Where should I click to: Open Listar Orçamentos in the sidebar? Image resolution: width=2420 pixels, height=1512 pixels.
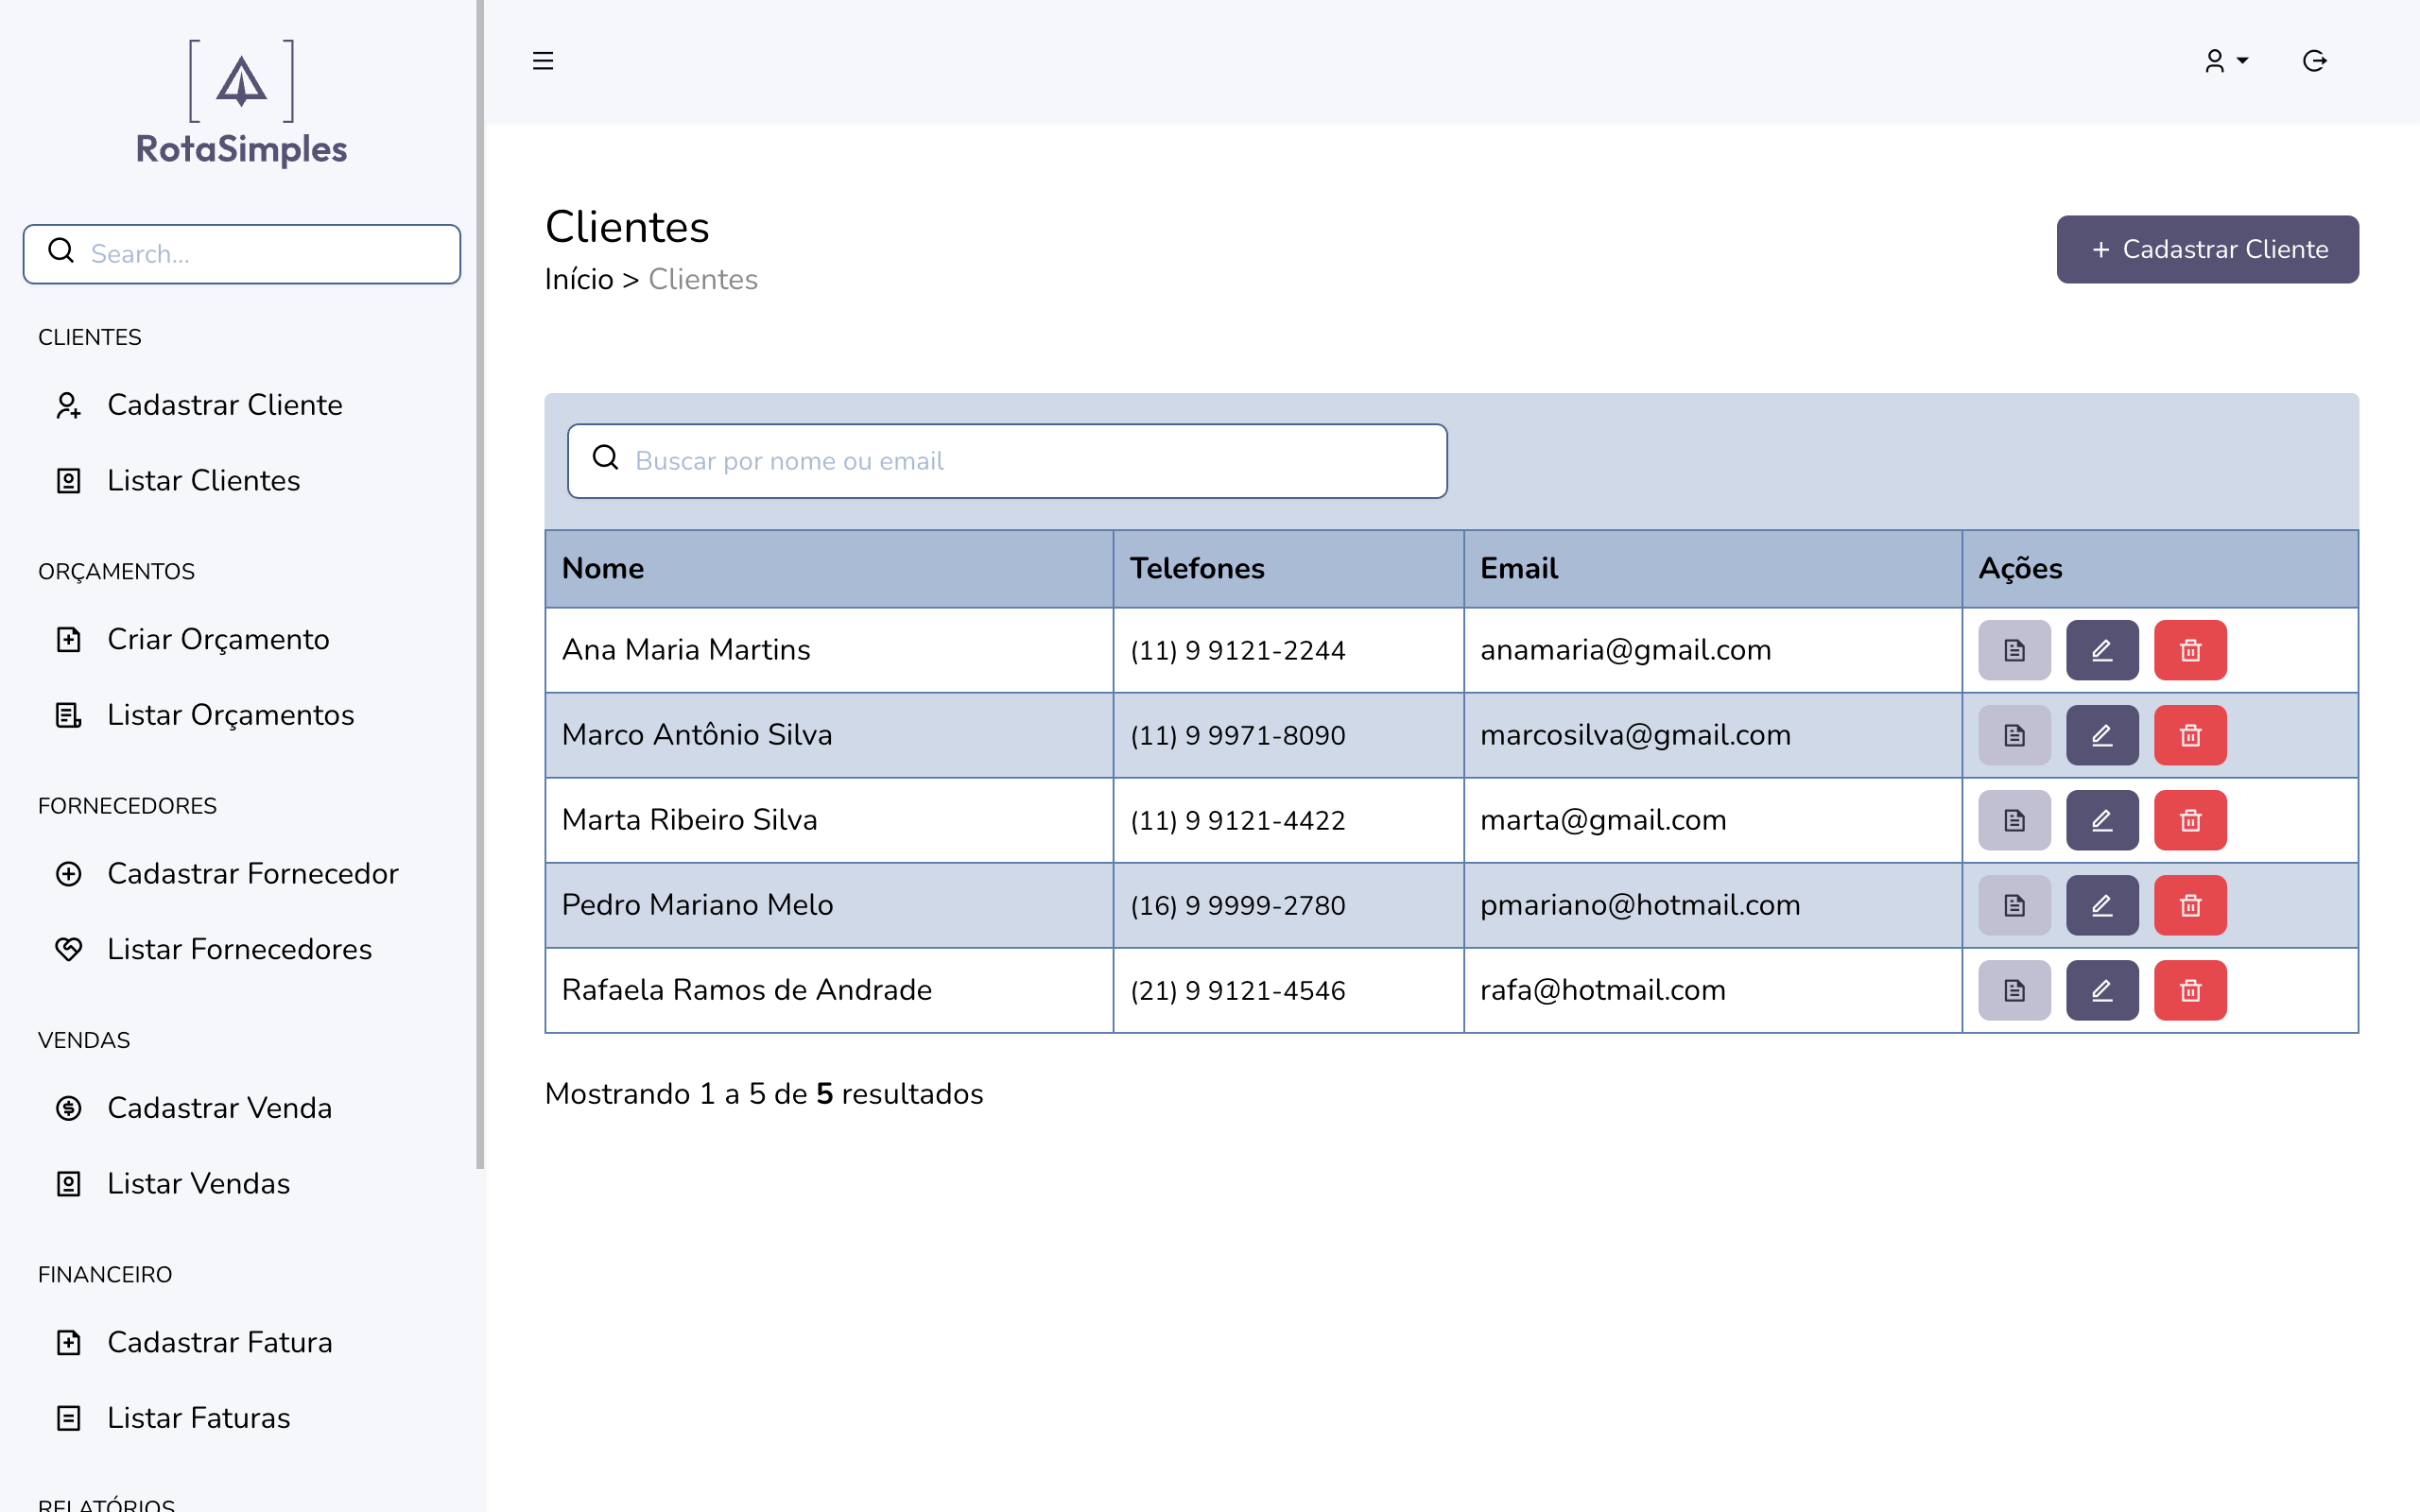click(205, 715)
